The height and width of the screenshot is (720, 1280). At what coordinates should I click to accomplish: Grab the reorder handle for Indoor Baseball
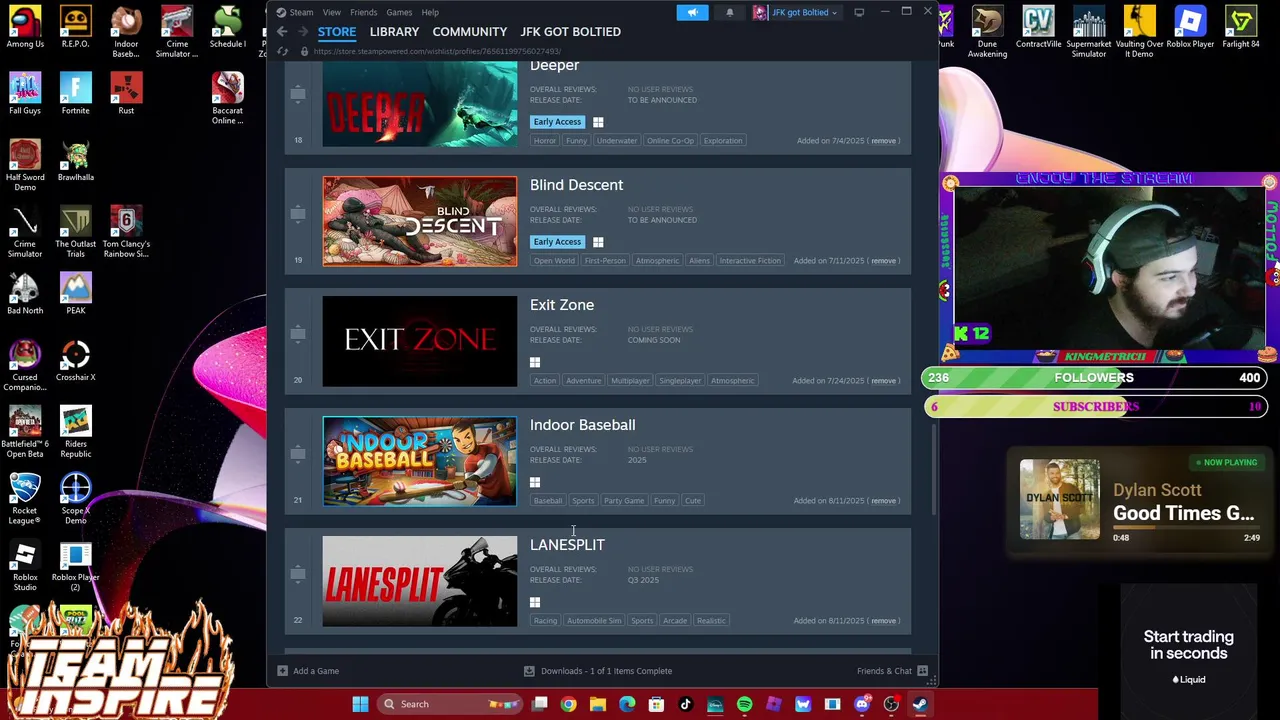[298, 453]
